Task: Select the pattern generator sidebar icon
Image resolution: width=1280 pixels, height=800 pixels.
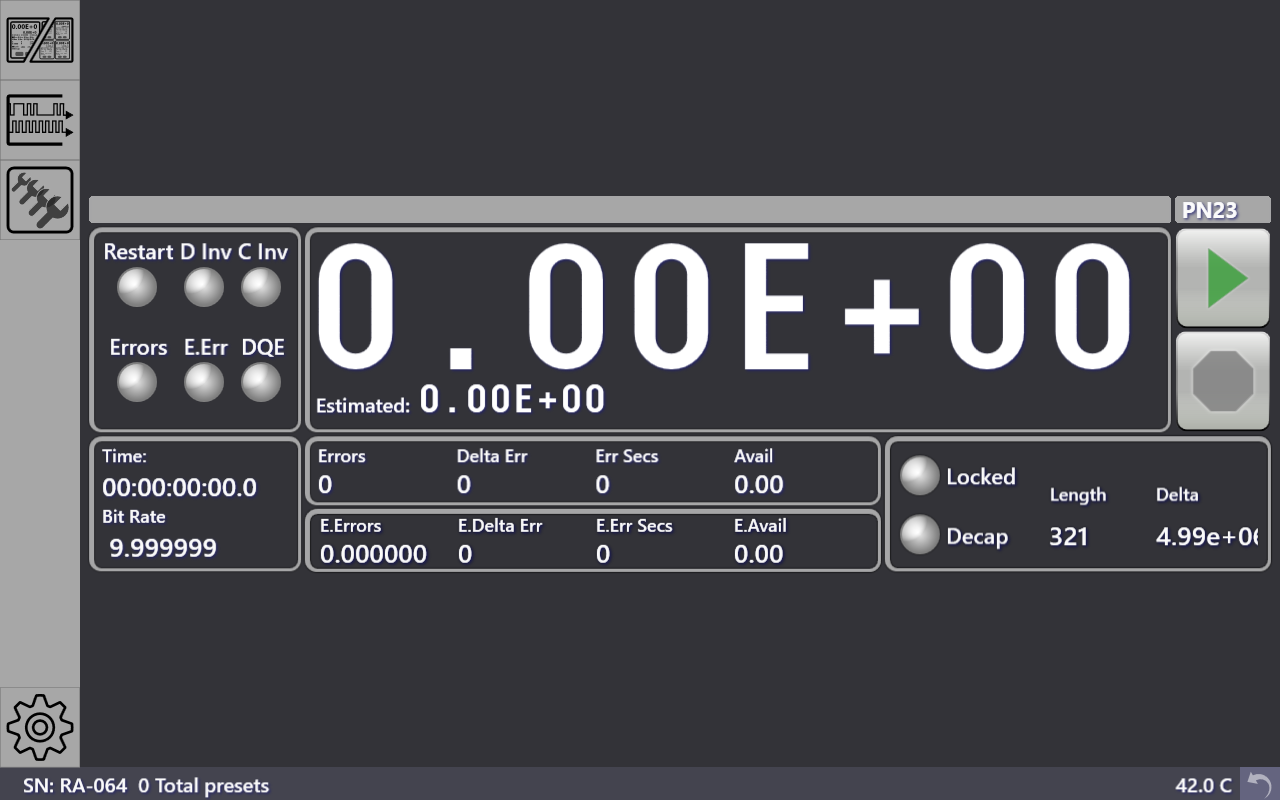Action: (x=40, y=120)
